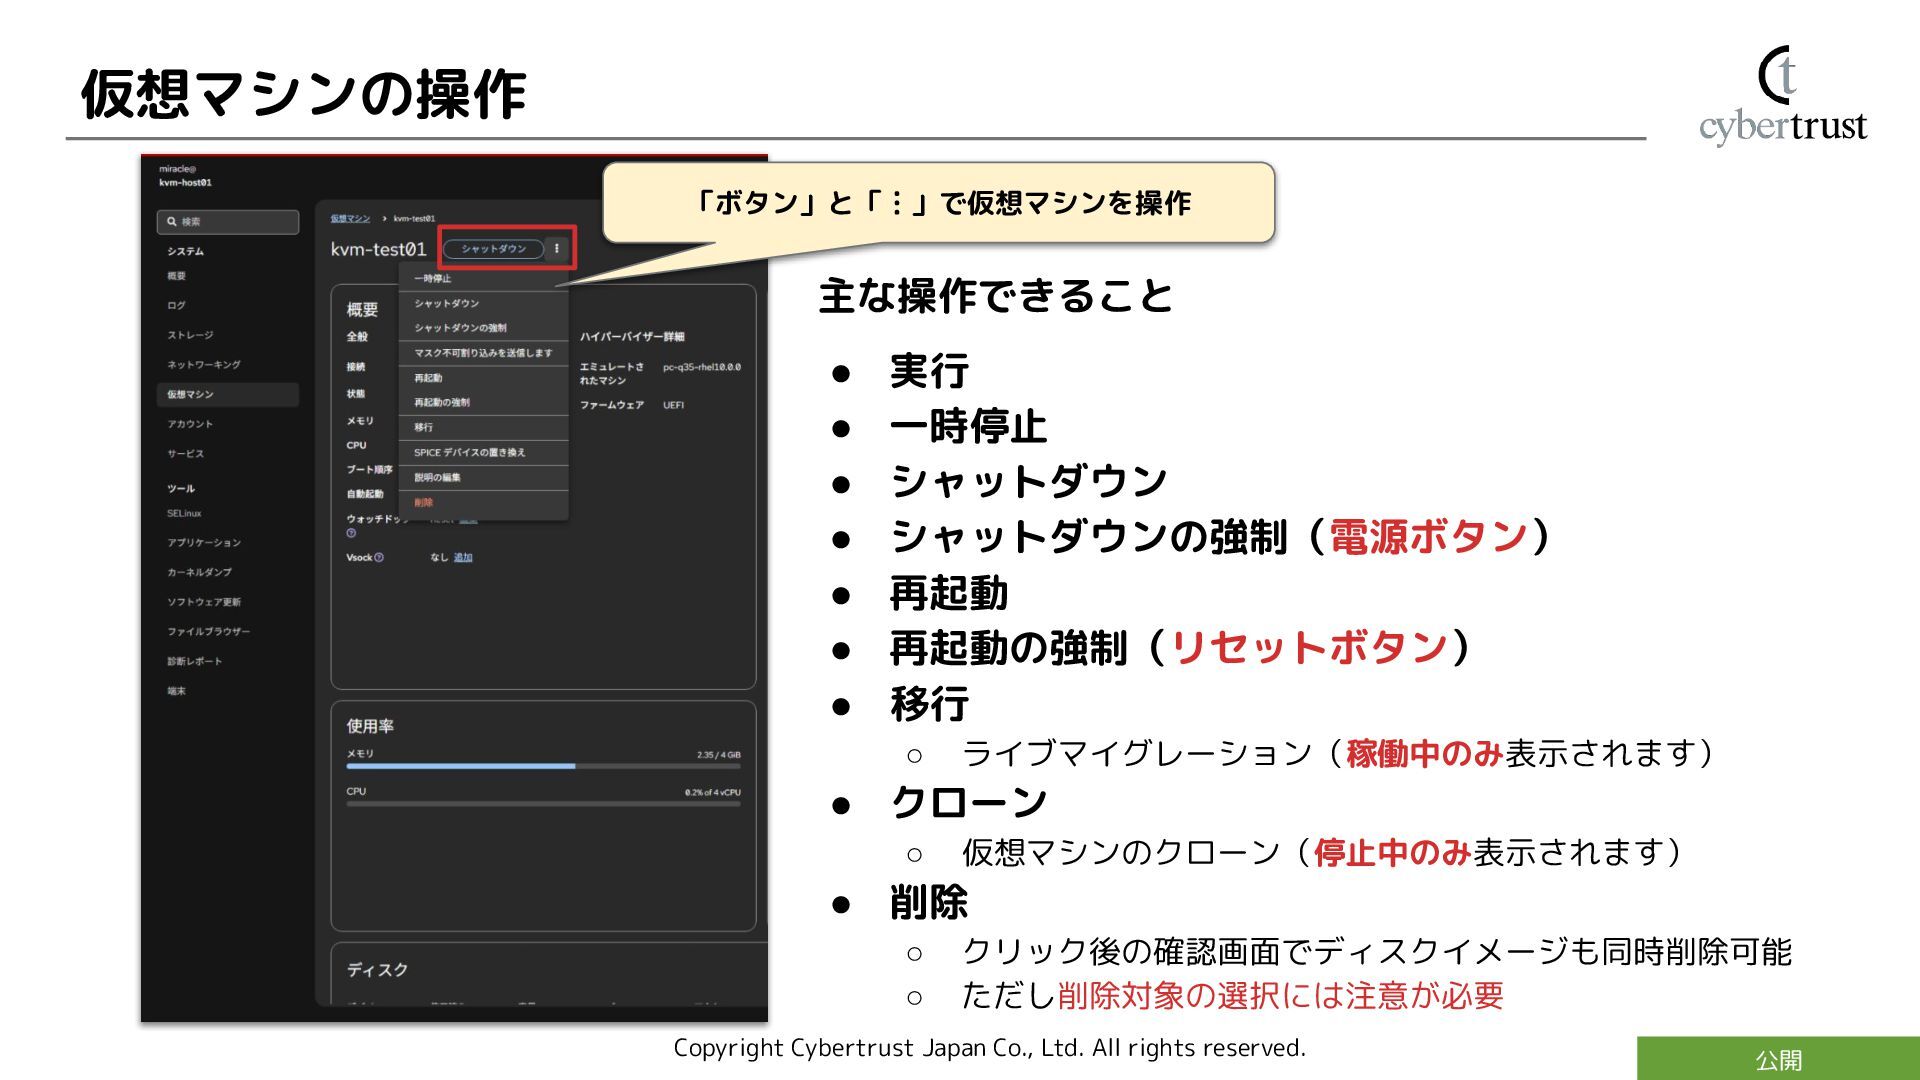1920x1080 pixels.
Task: Select マスク不可割り込みを送信します menu entry
Action: coord(483,353)
